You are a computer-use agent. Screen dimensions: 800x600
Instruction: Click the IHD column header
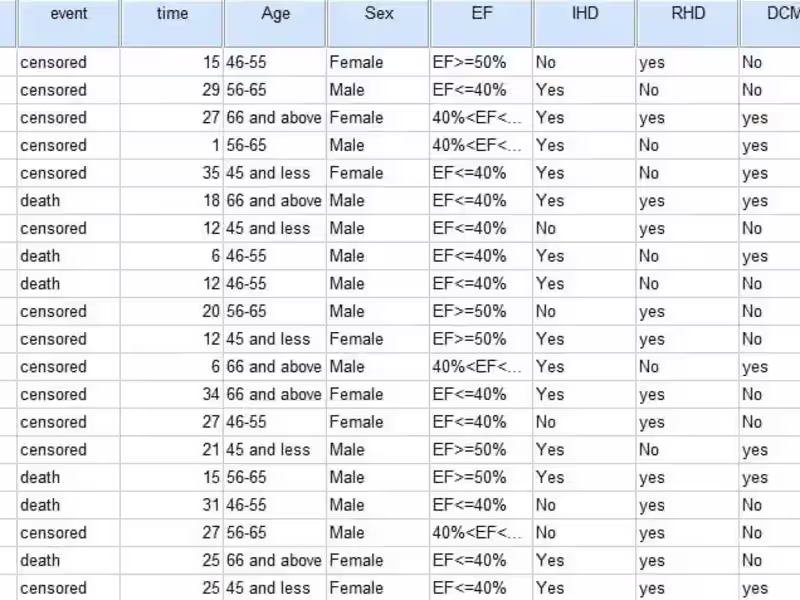click(584, 15)
